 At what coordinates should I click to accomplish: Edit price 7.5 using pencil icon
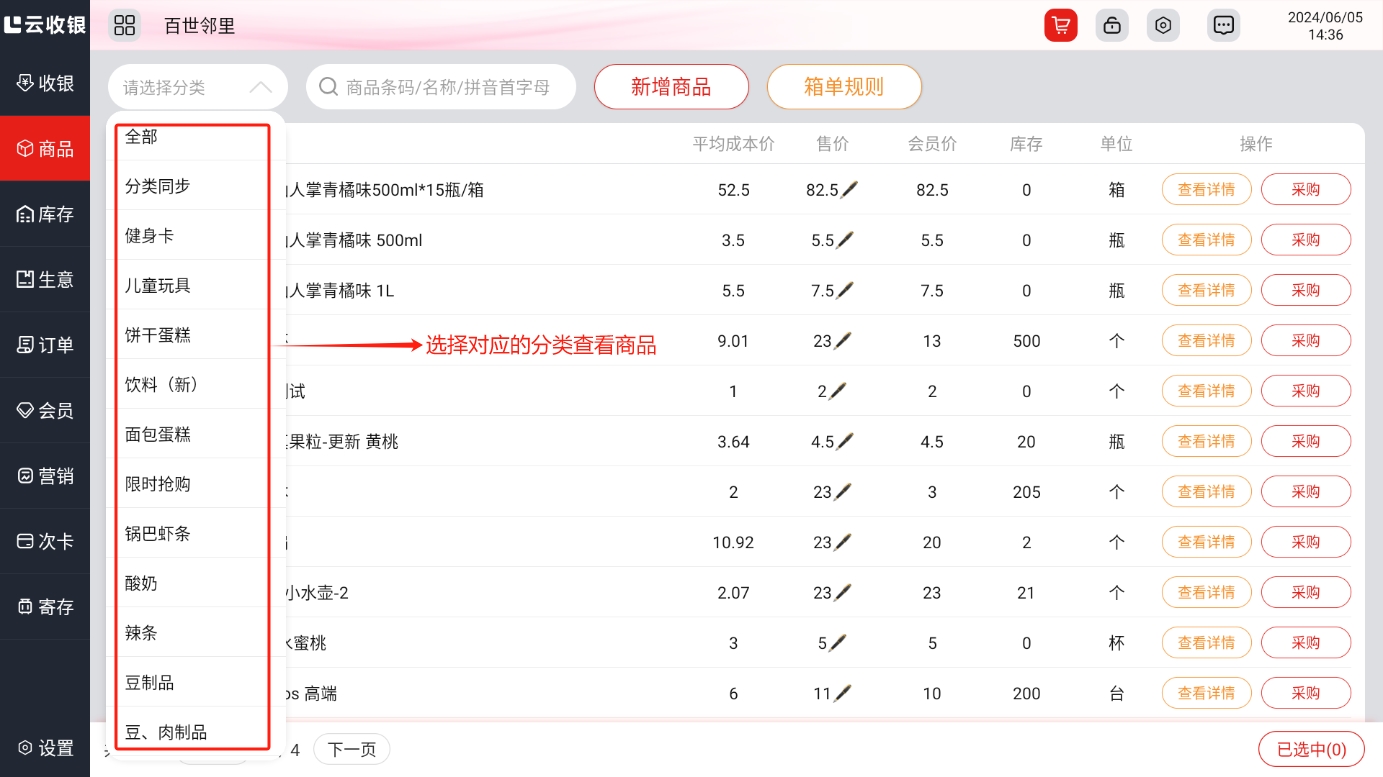(844, 290)
